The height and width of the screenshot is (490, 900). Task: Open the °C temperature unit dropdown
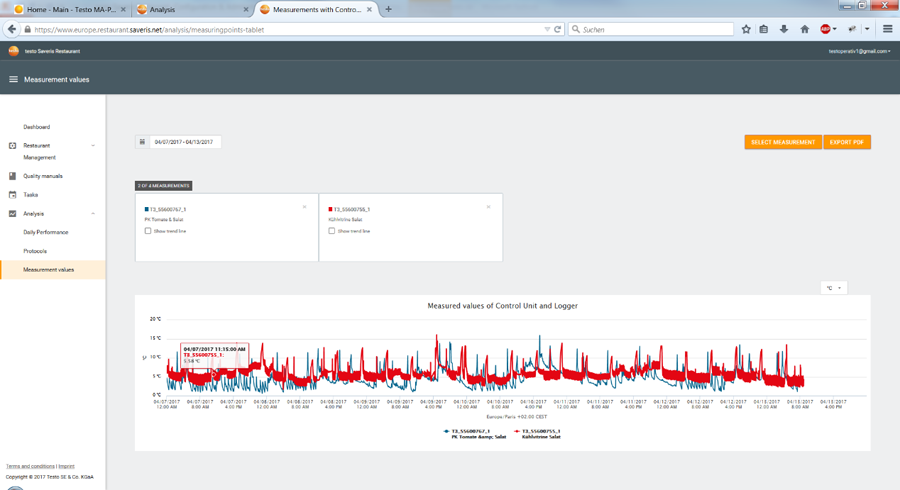(x=832, y=288)
